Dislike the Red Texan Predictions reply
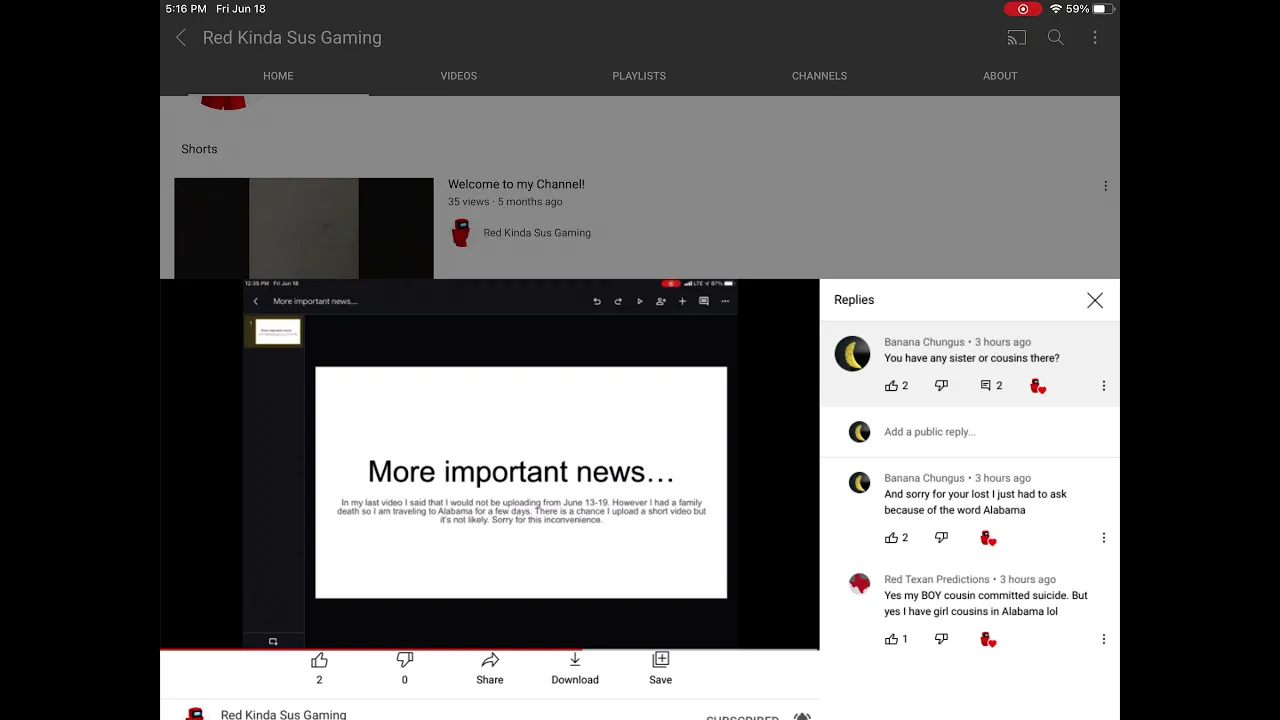The height and width of the screenshot is (720, 1280). coord(941,639)
